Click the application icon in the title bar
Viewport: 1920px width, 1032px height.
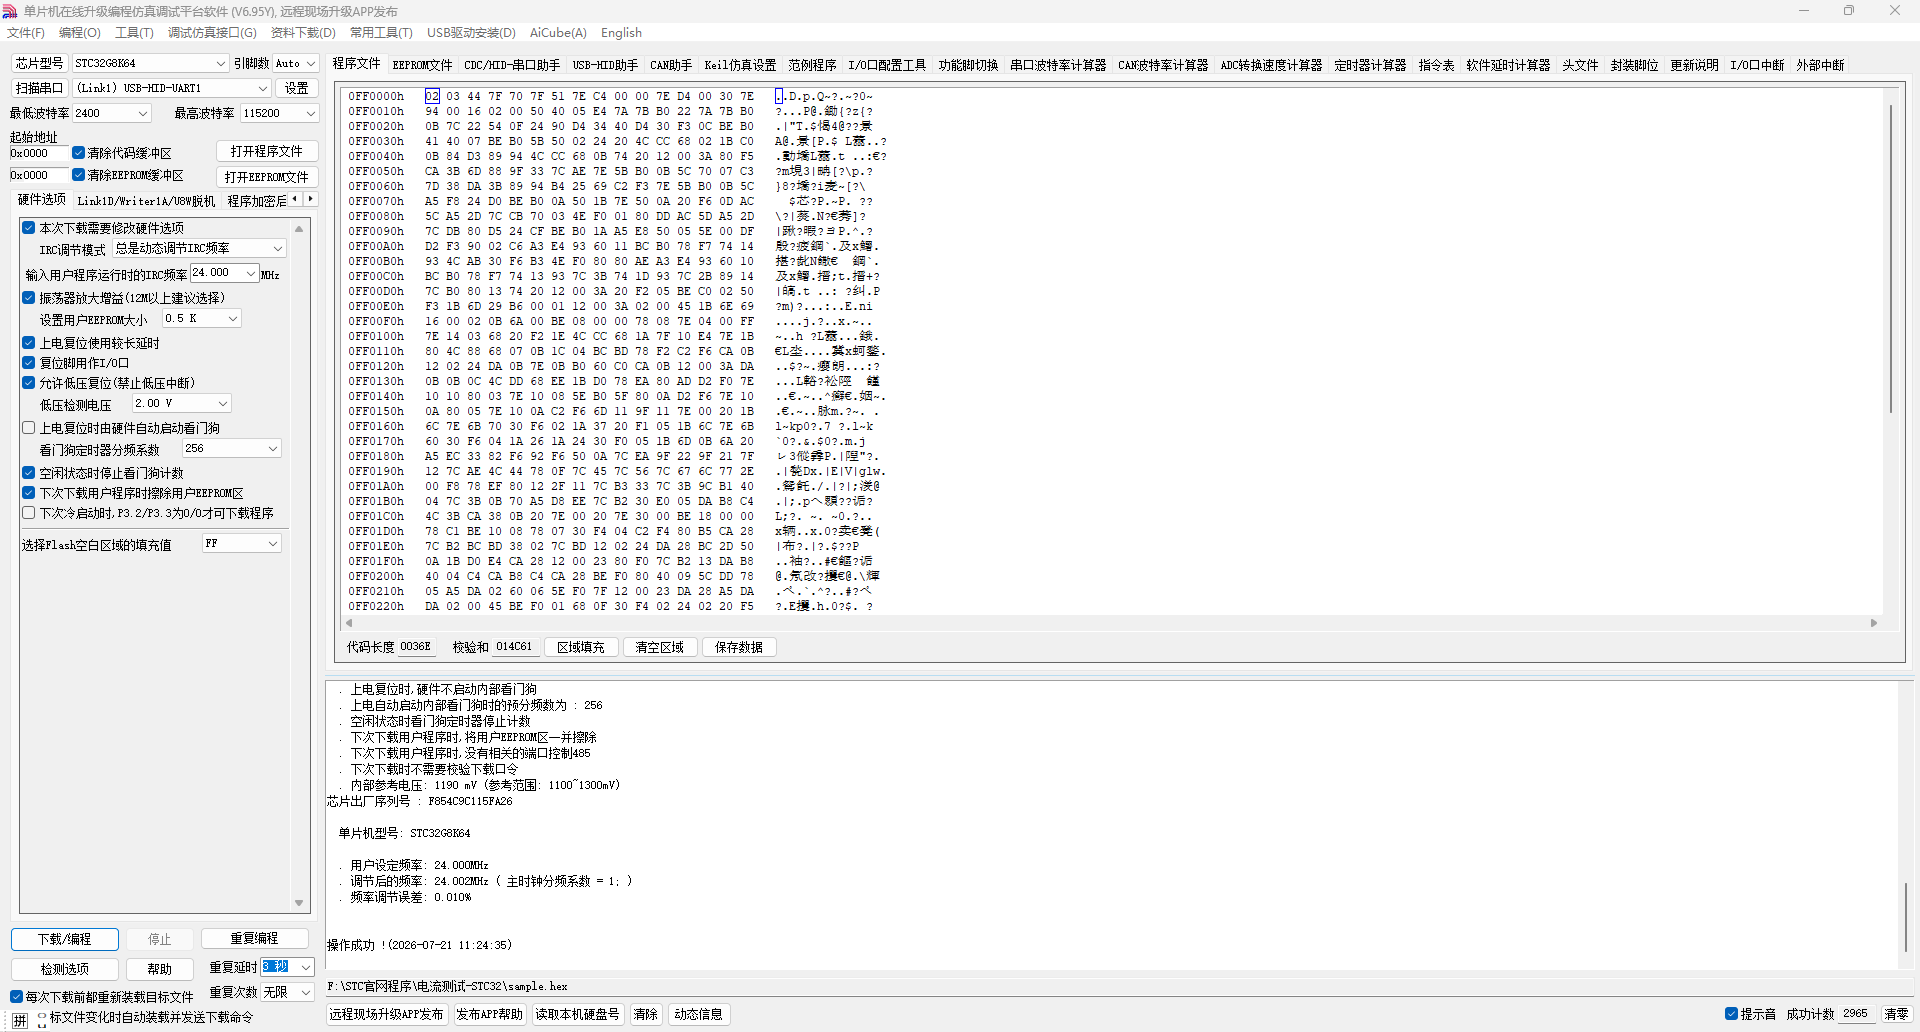[x=10, y=11]
